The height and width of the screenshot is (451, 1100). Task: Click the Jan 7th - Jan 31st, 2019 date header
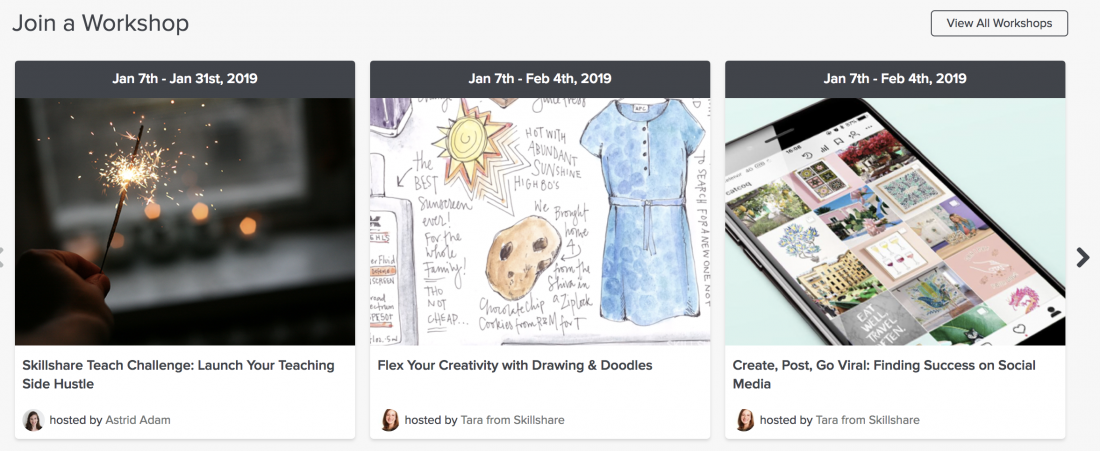185,79
